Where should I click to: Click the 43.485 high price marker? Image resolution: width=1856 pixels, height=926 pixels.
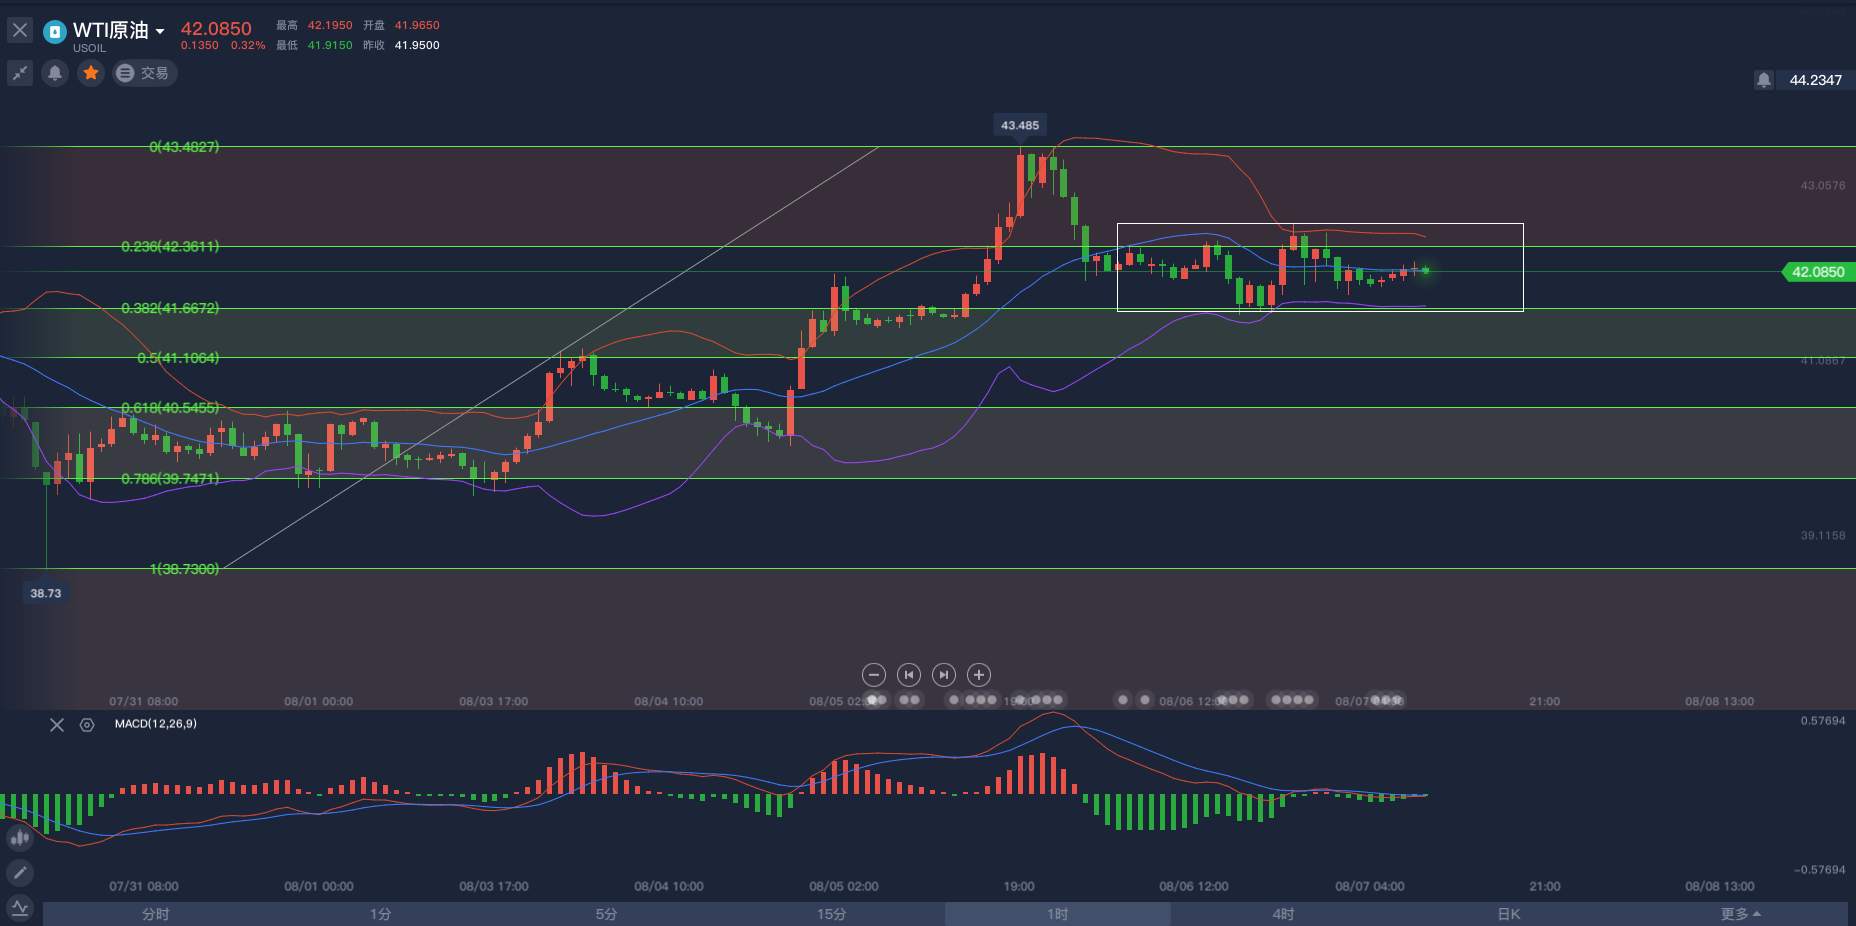tap(1020, 125)
